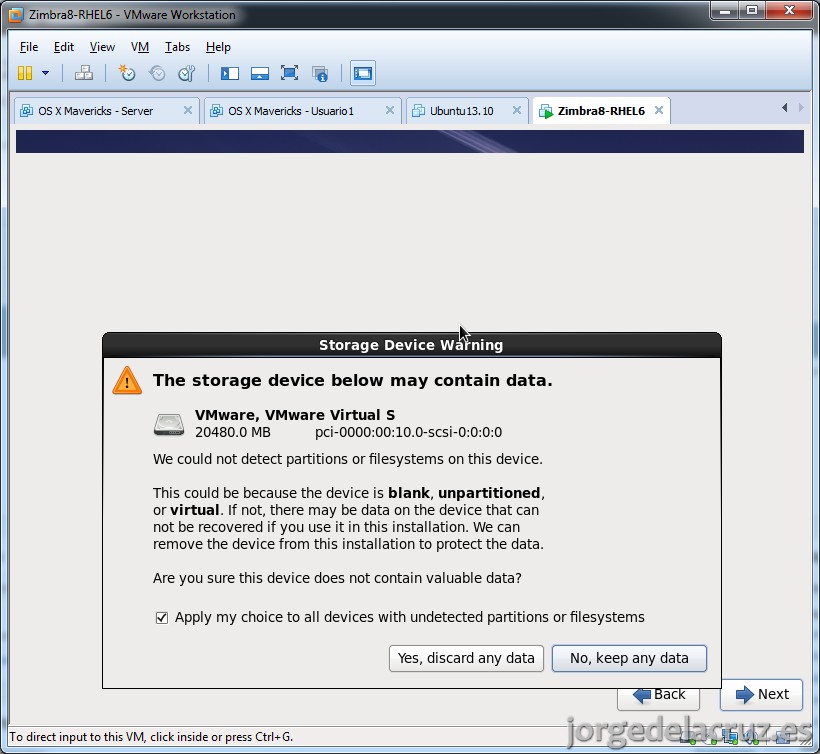820x754 pixels.
Task: Close the Zimbra8-RHEL6 tab
Action: 659,110
